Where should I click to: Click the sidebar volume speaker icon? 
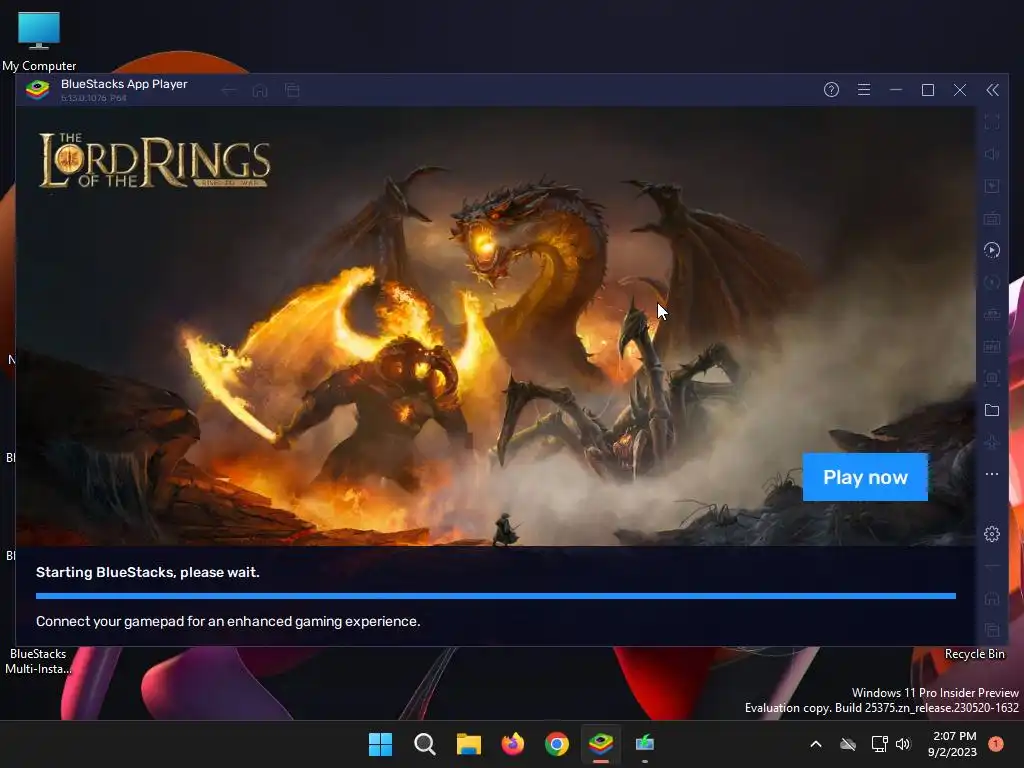[991, 154]
